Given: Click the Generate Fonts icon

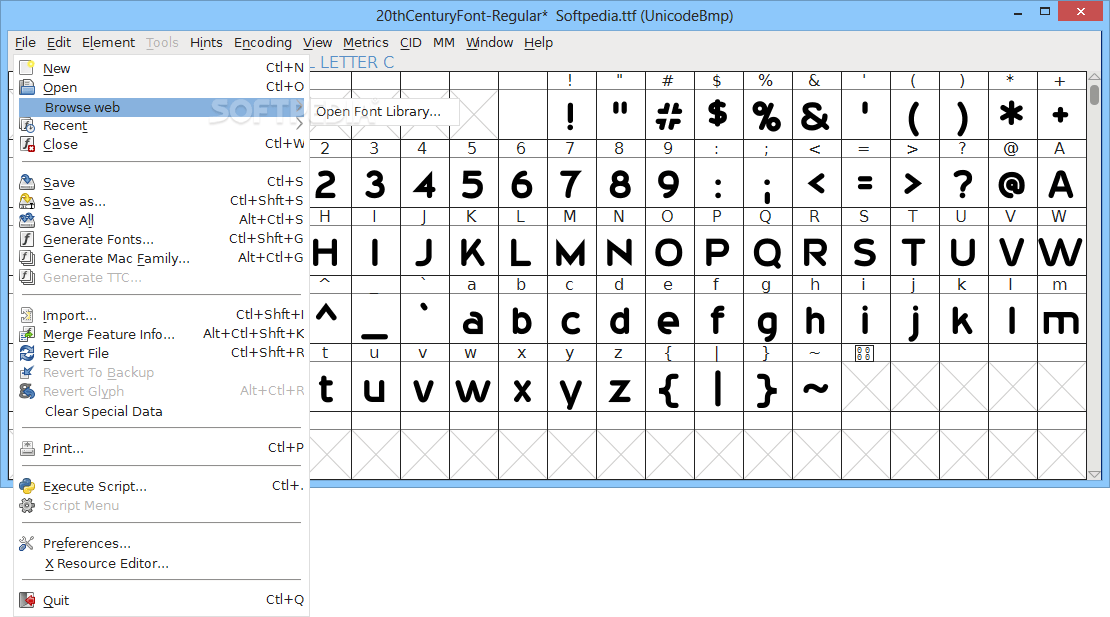Looking at the screenshot, I should pyautogui.click(x=27, y=239).
